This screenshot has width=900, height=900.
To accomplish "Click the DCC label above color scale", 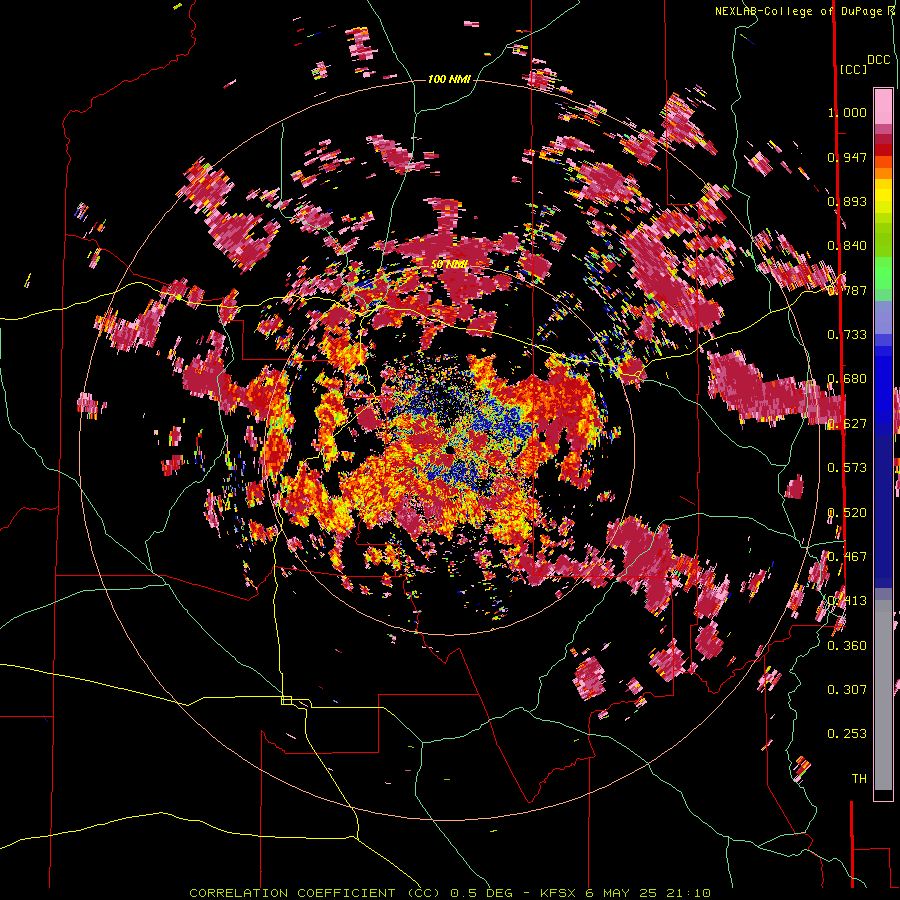I will tap(878, 60).
